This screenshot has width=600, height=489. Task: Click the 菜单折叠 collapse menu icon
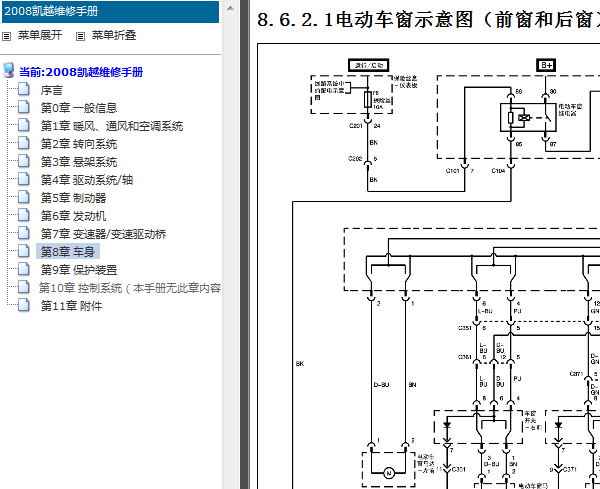pyautogui.click(x=80, y=36)
